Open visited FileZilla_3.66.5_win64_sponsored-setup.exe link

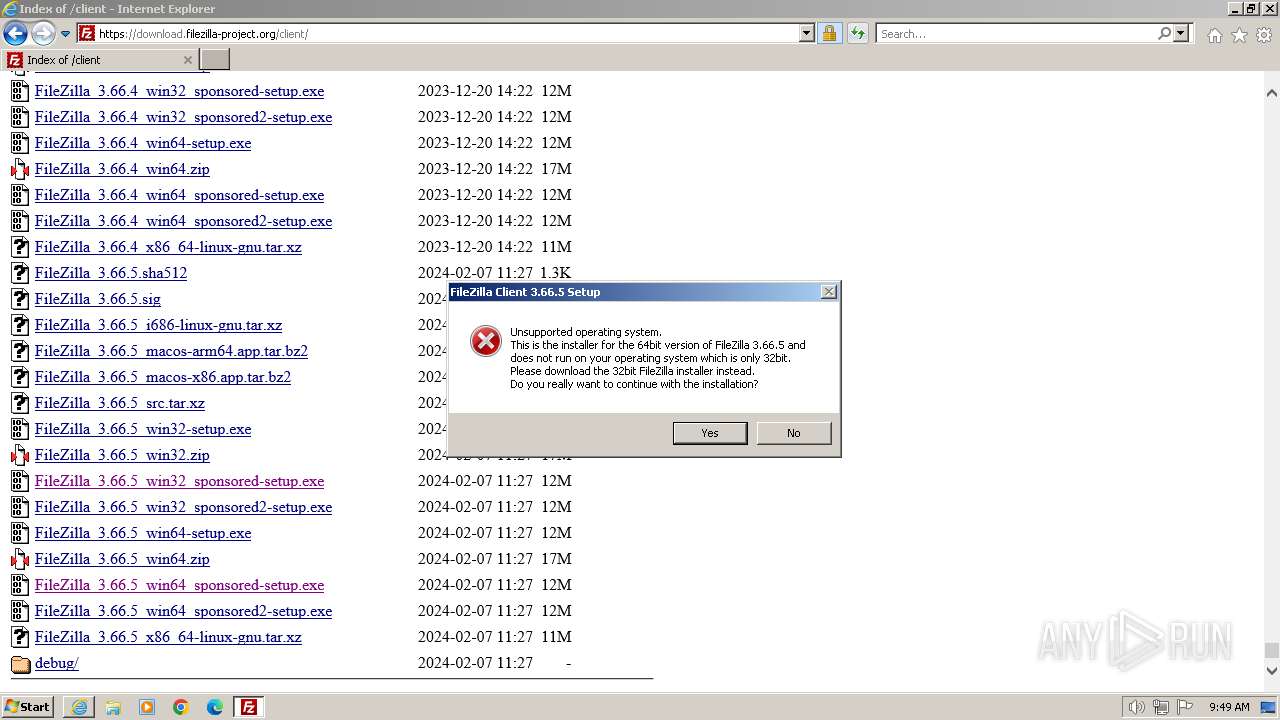click(179, 585)
